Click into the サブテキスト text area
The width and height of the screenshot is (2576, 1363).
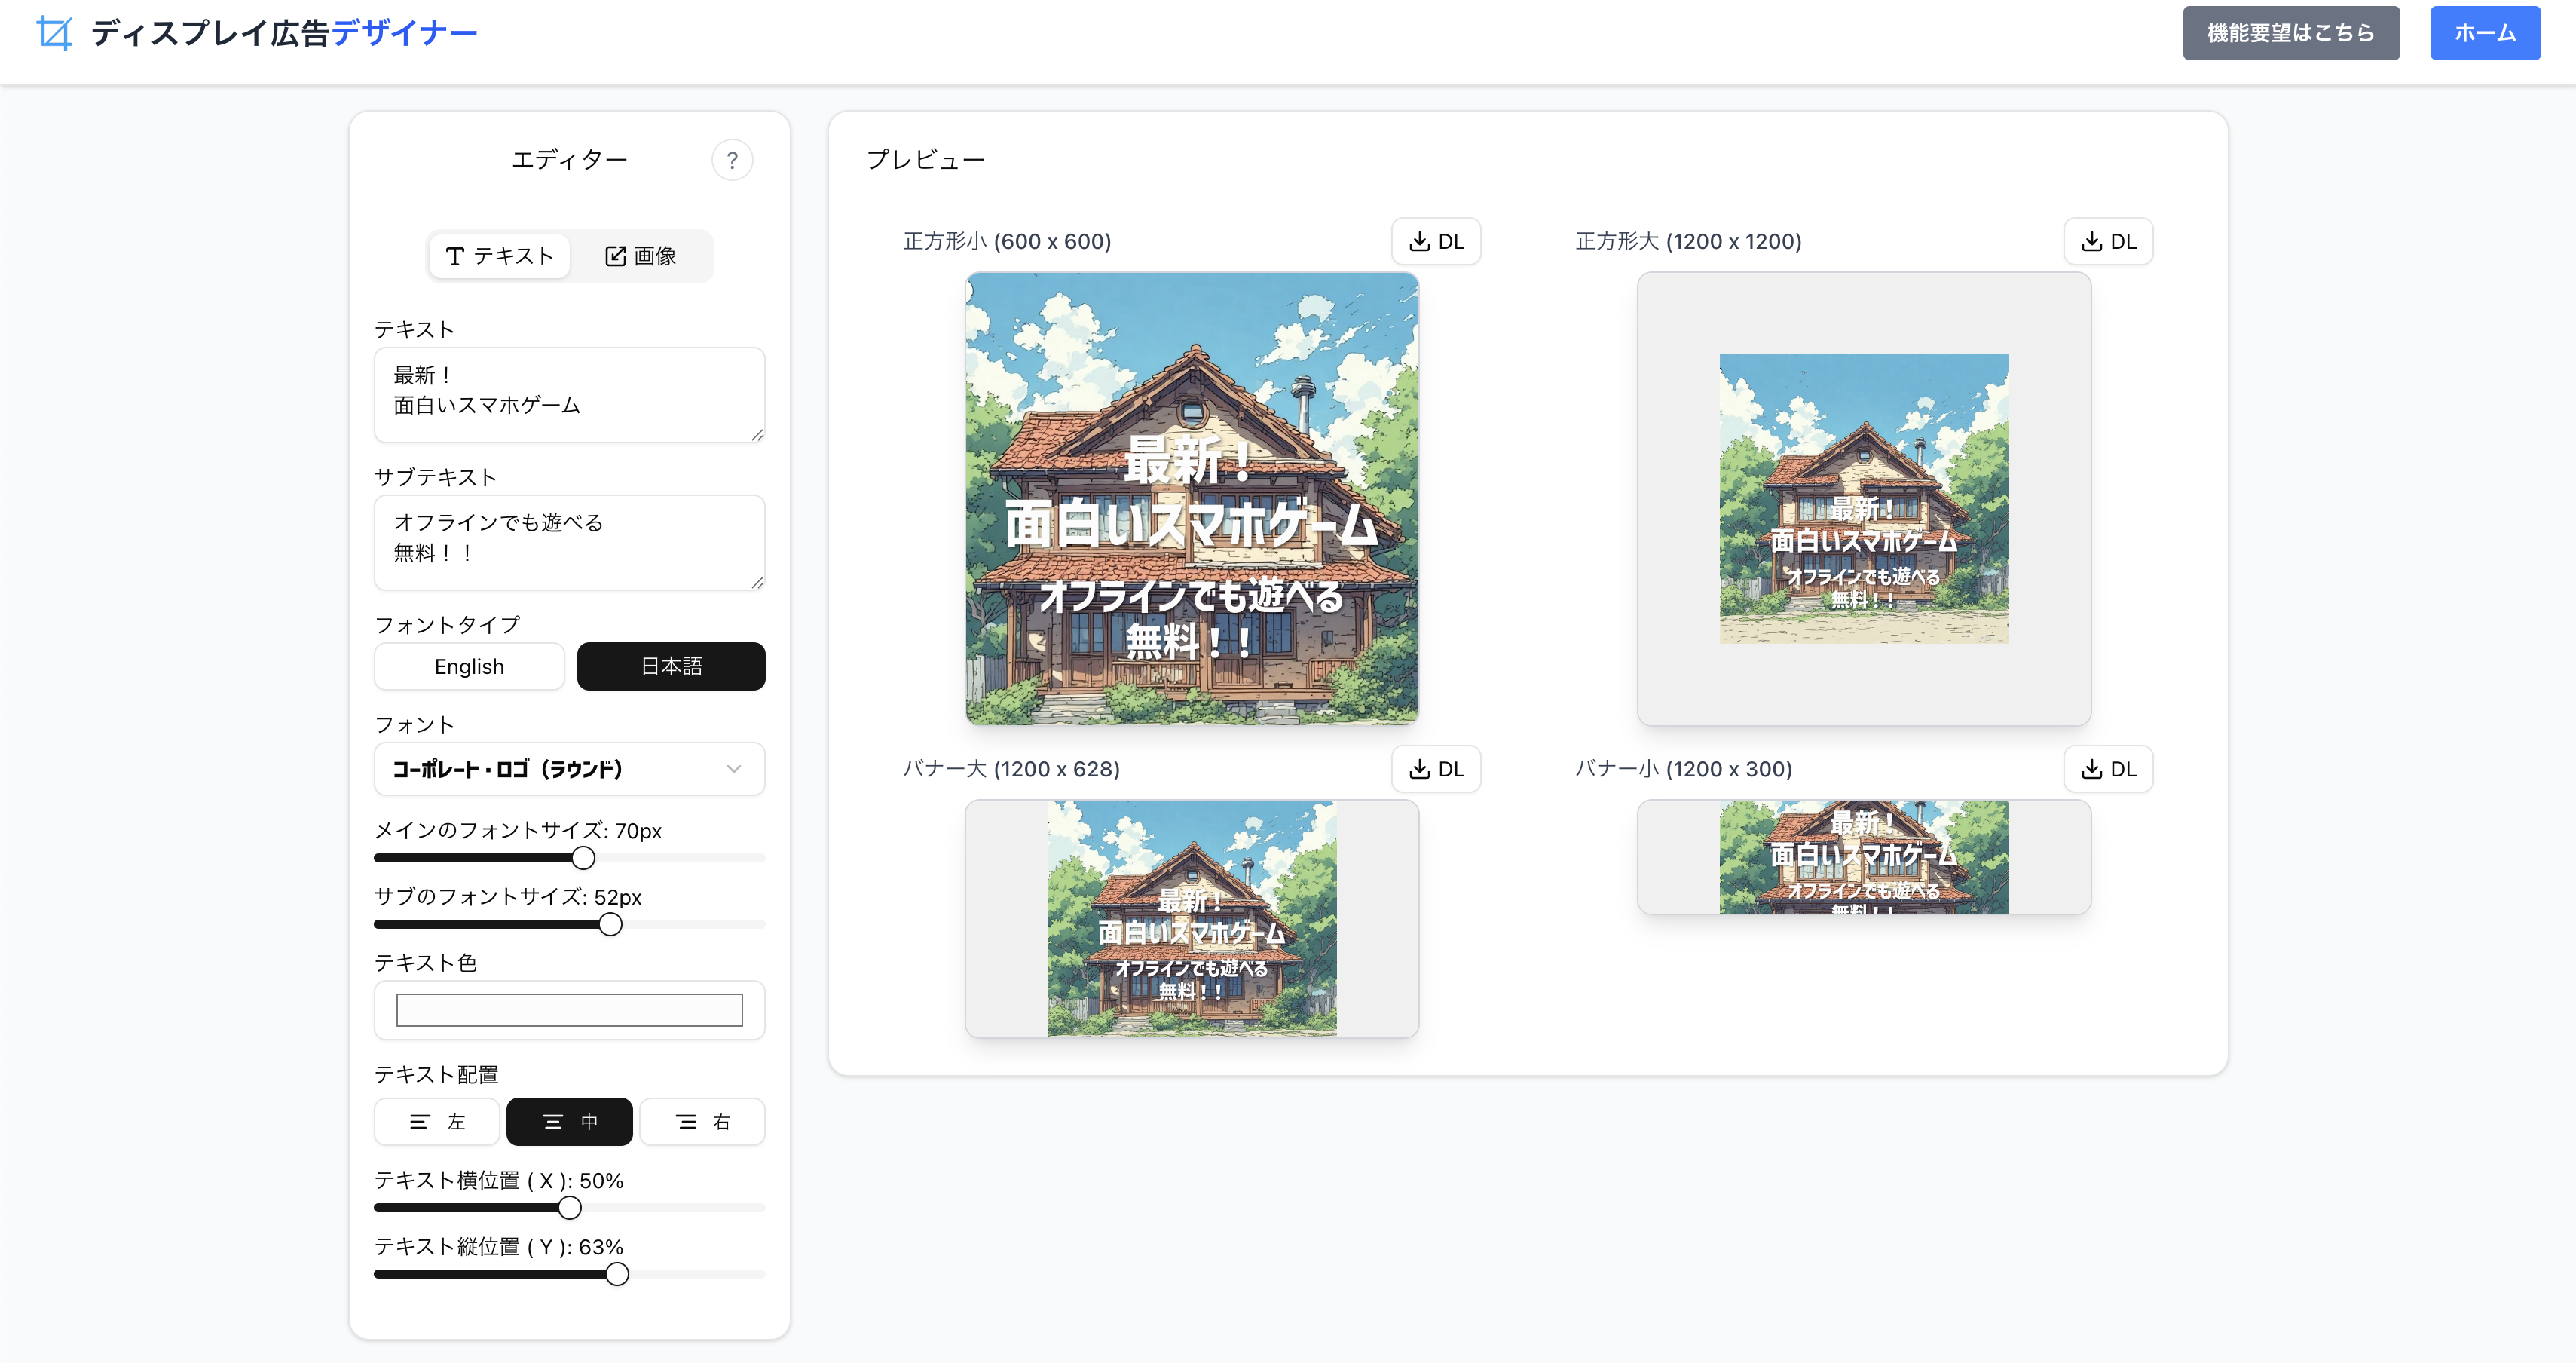569,541
